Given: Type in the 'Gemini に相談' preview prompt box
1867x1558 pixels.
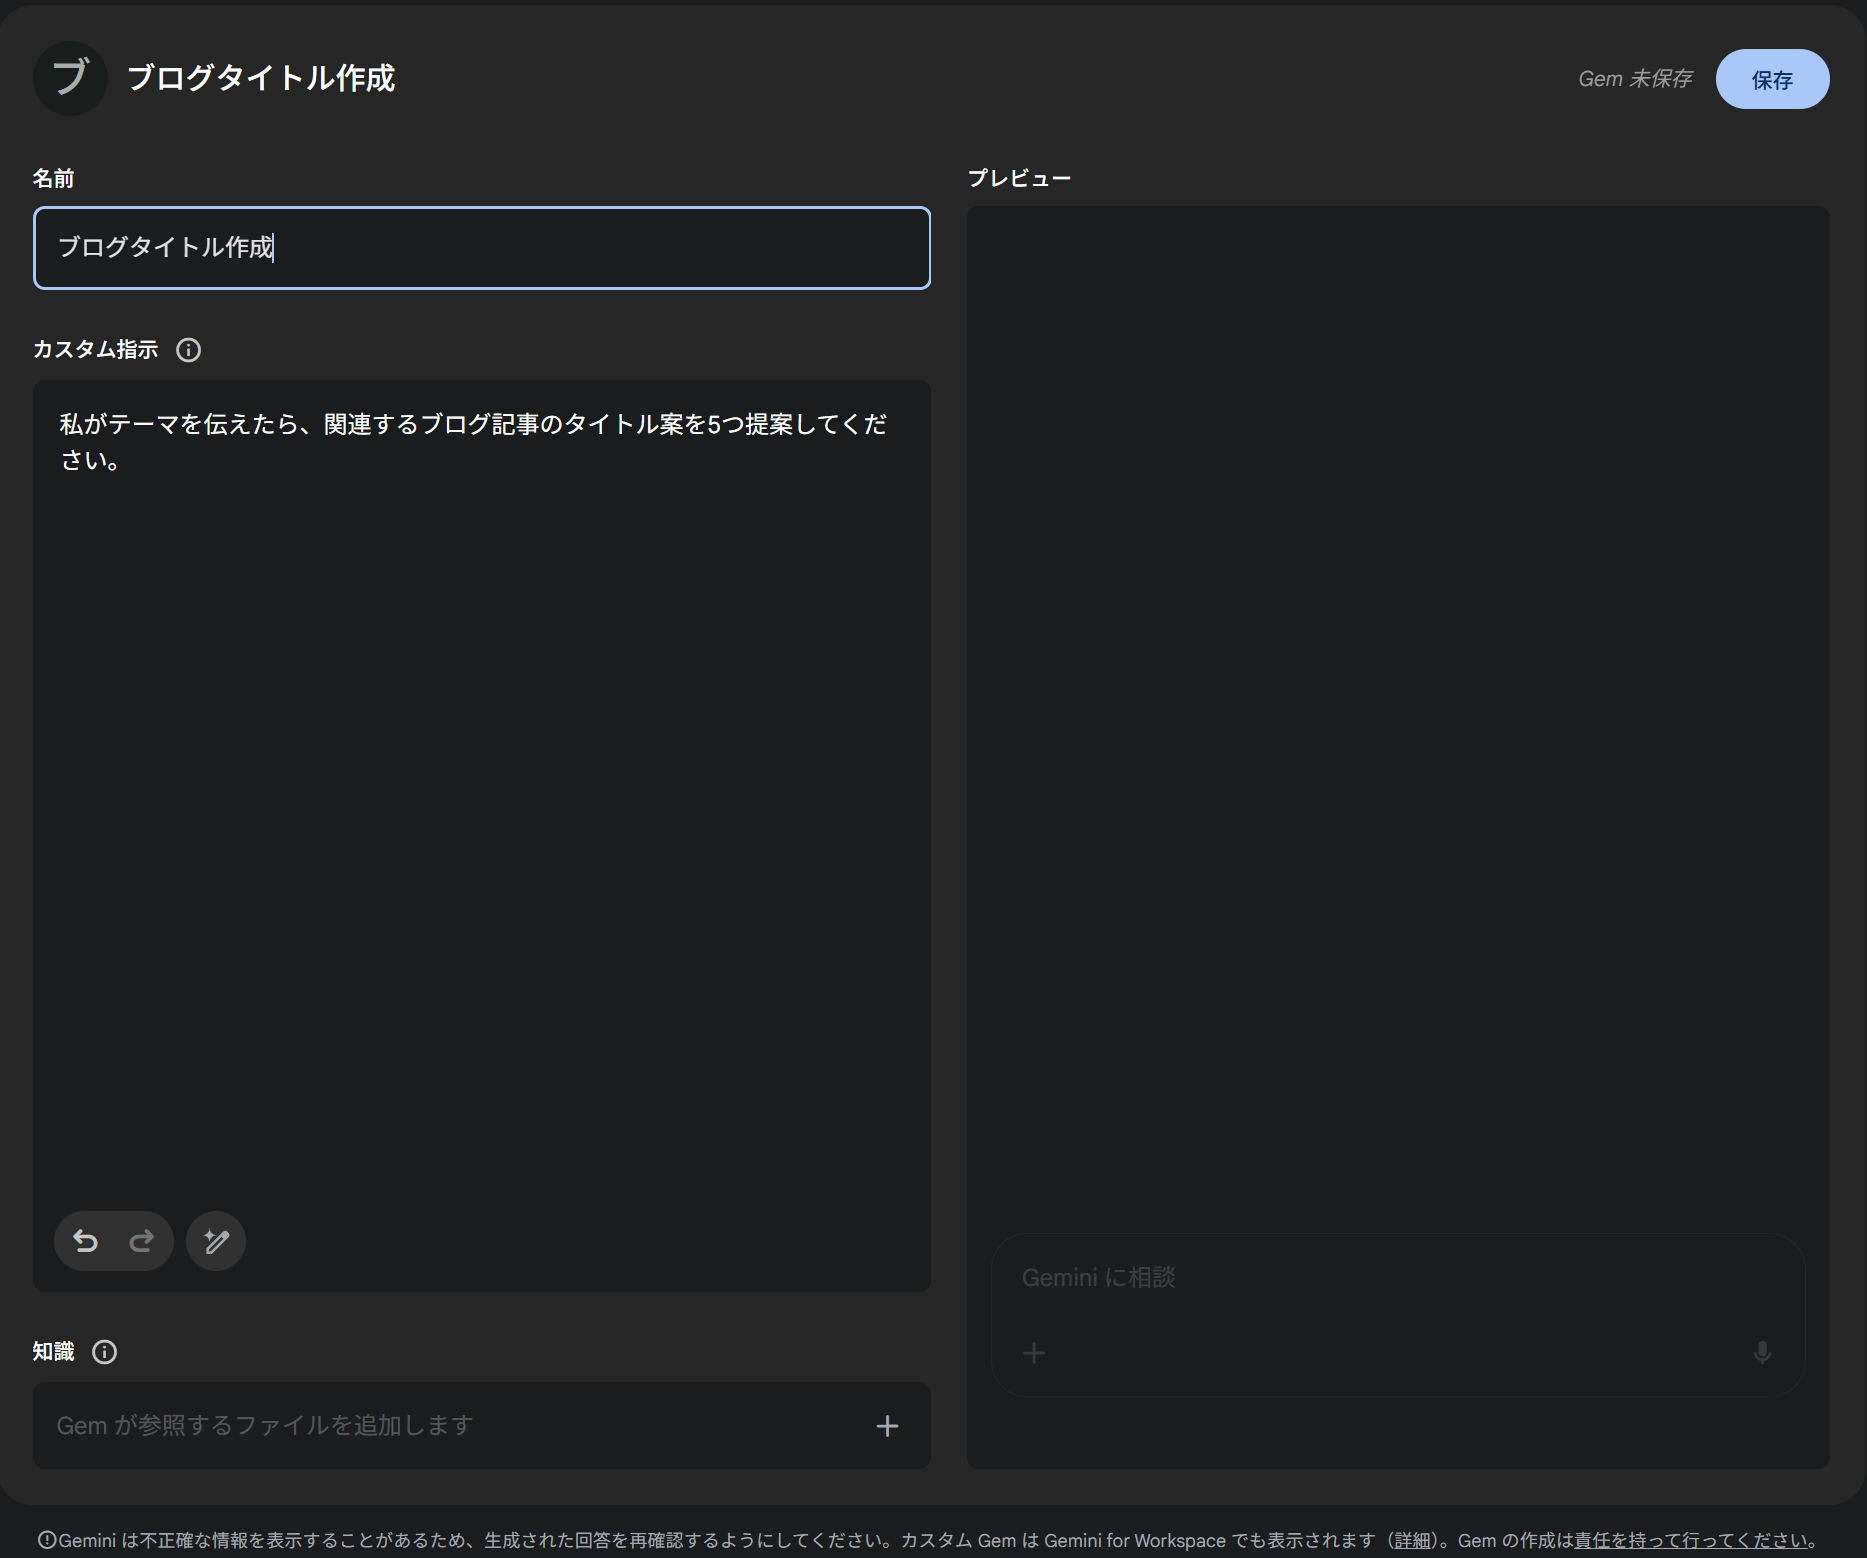Looking at the screenshot, I should [x=1396, y=1278].
